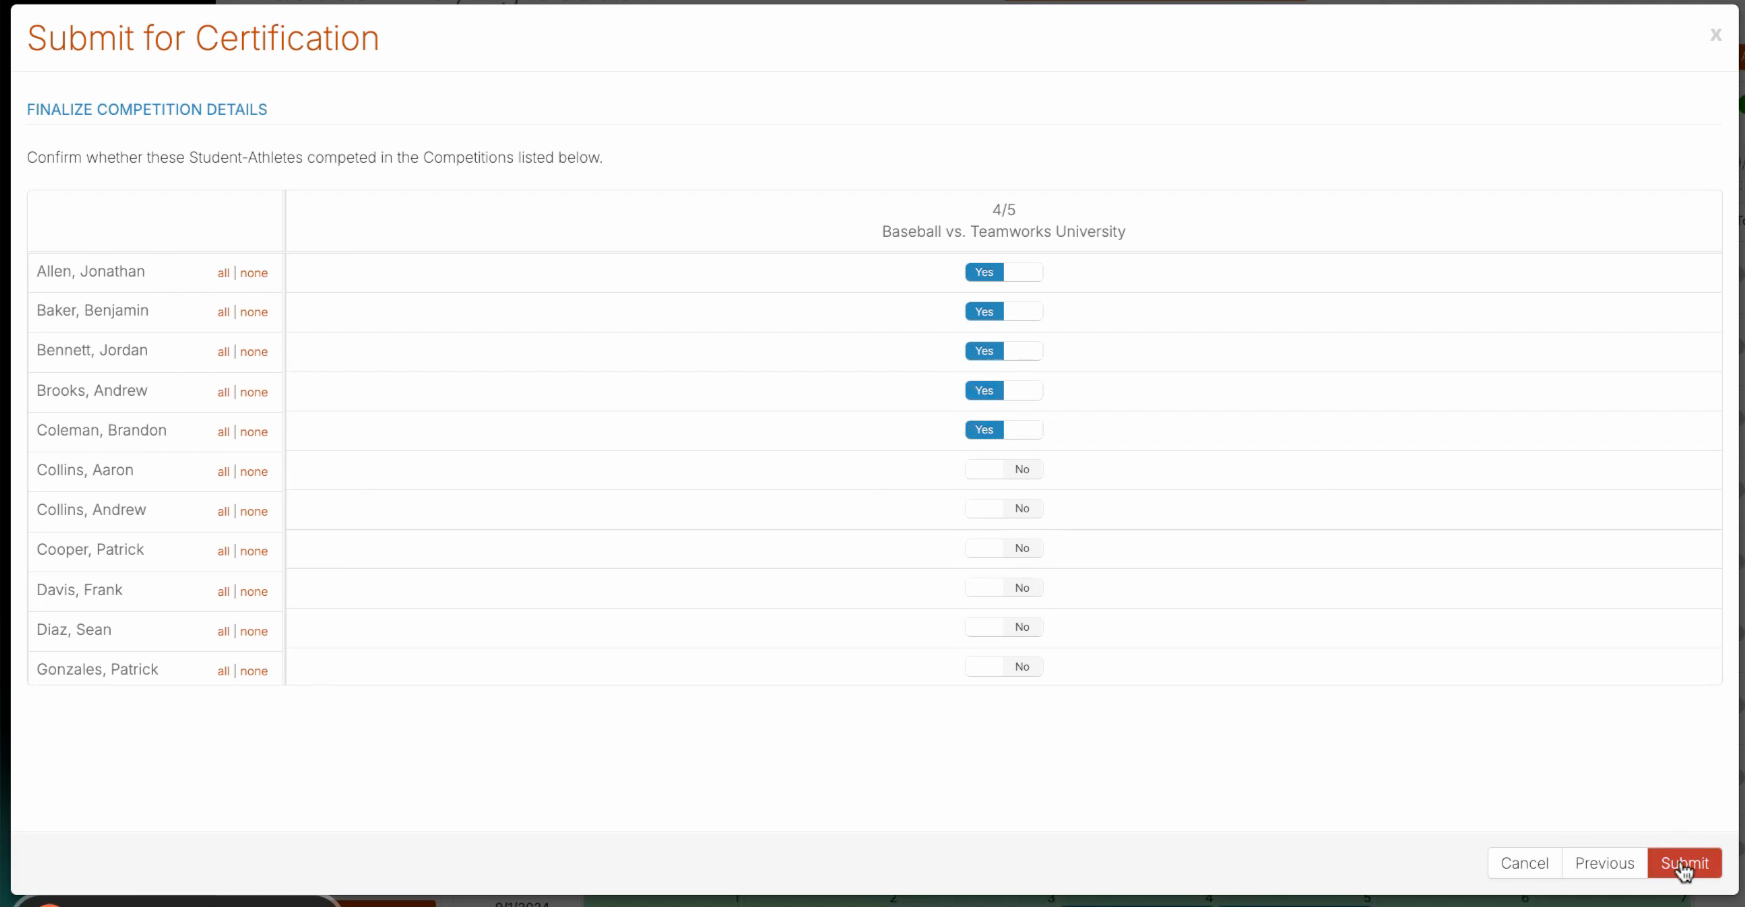
Task: Select 'all' for Collins, Andrew
Action: [223, 512]
